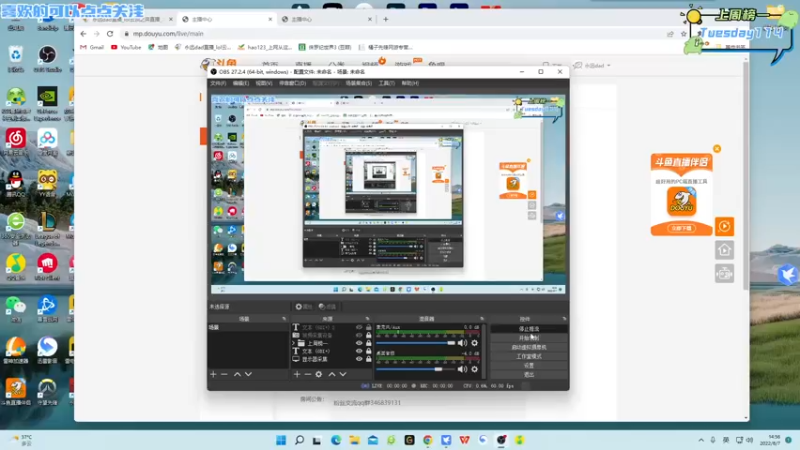This screenshot has height=450, width=800.
Task: Add a new source with the plus icon
Action: pos(297,374)
